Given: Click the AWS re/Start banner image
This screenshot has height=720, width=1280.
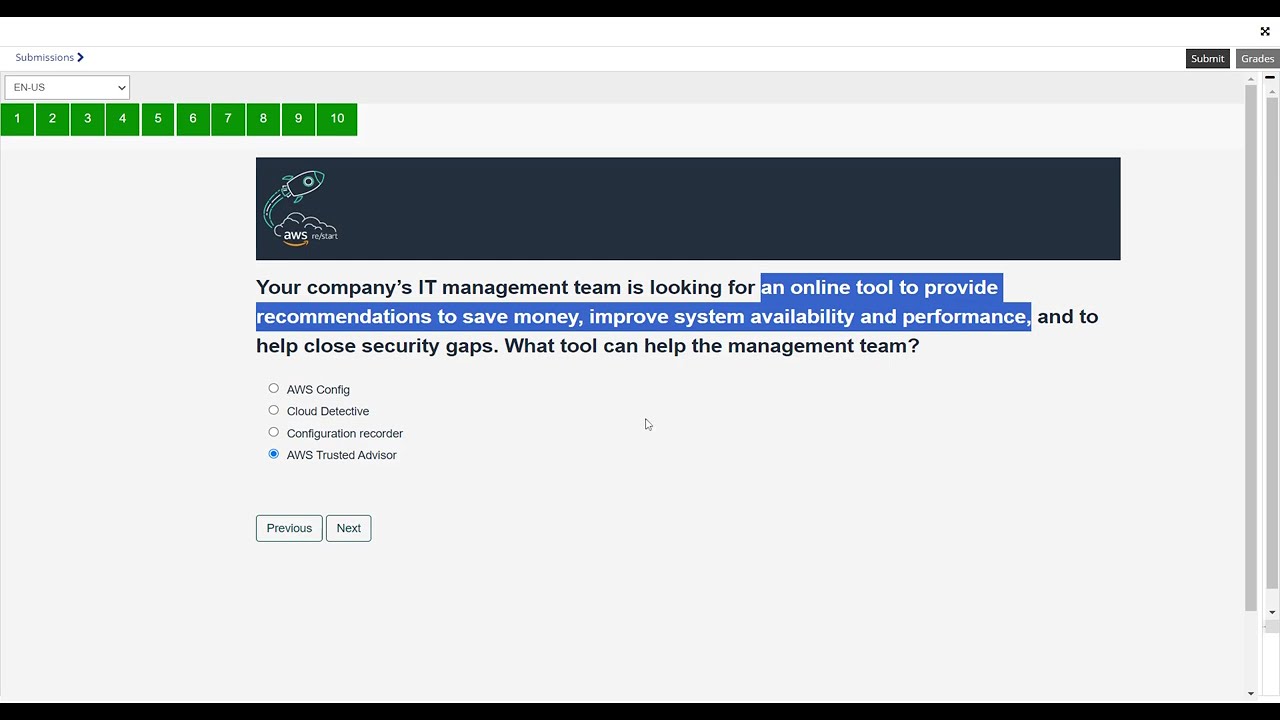Looking at the screenshot, I should point(688,208).
